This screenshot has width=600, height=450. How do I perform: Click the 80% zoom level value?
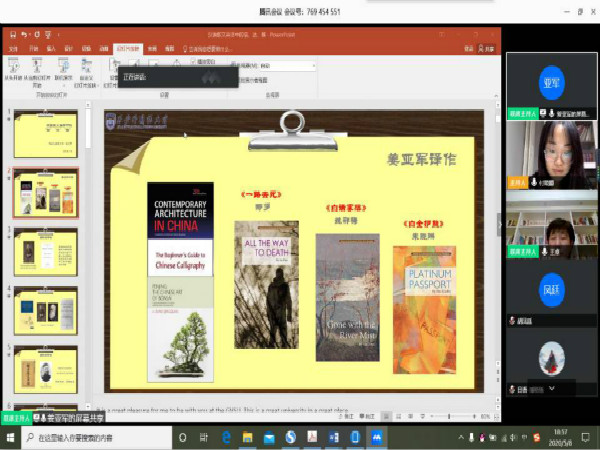[x=485, y=416]
